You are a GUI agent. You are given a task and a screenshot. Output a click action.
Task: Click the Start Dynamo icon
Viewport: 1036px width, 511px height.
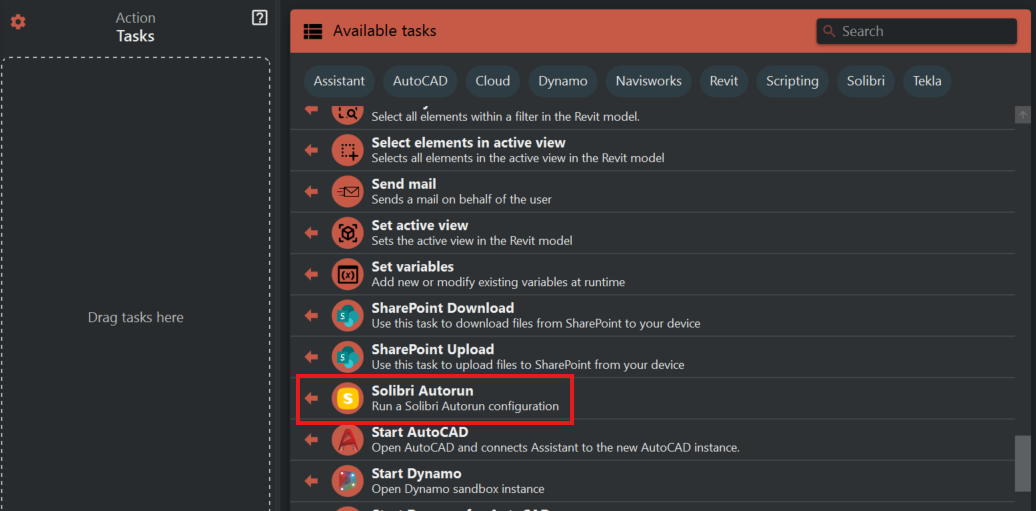tap(348, 481)
